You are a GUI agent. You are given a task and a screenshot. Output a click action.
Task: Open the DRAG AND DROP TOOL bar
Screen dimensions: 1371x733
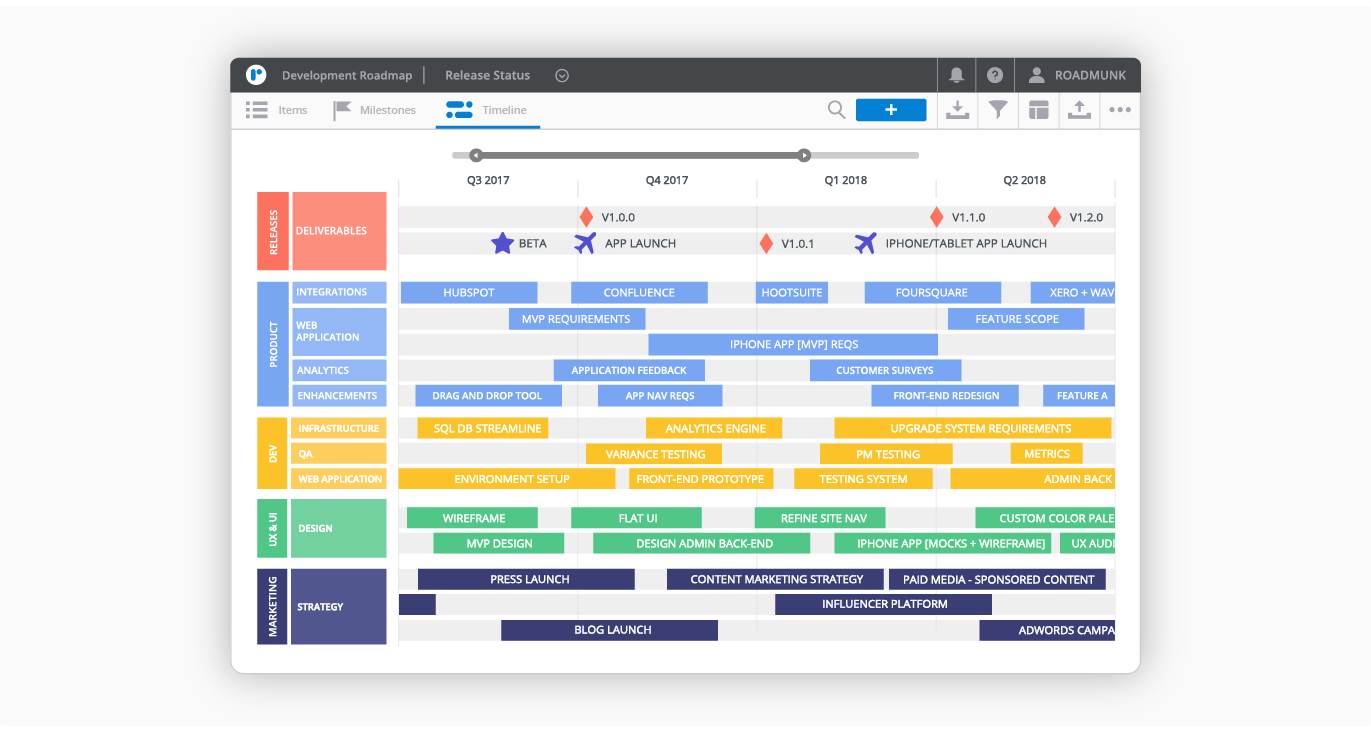488,396
